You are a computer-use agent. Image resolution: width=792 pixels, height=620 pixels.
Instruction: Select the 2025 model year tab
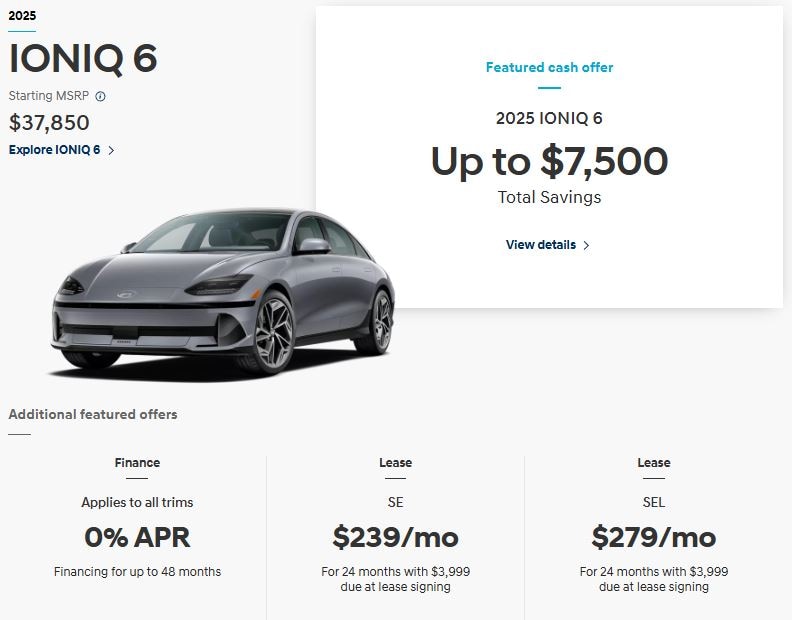pyautogui.click(x=22, y=16)
